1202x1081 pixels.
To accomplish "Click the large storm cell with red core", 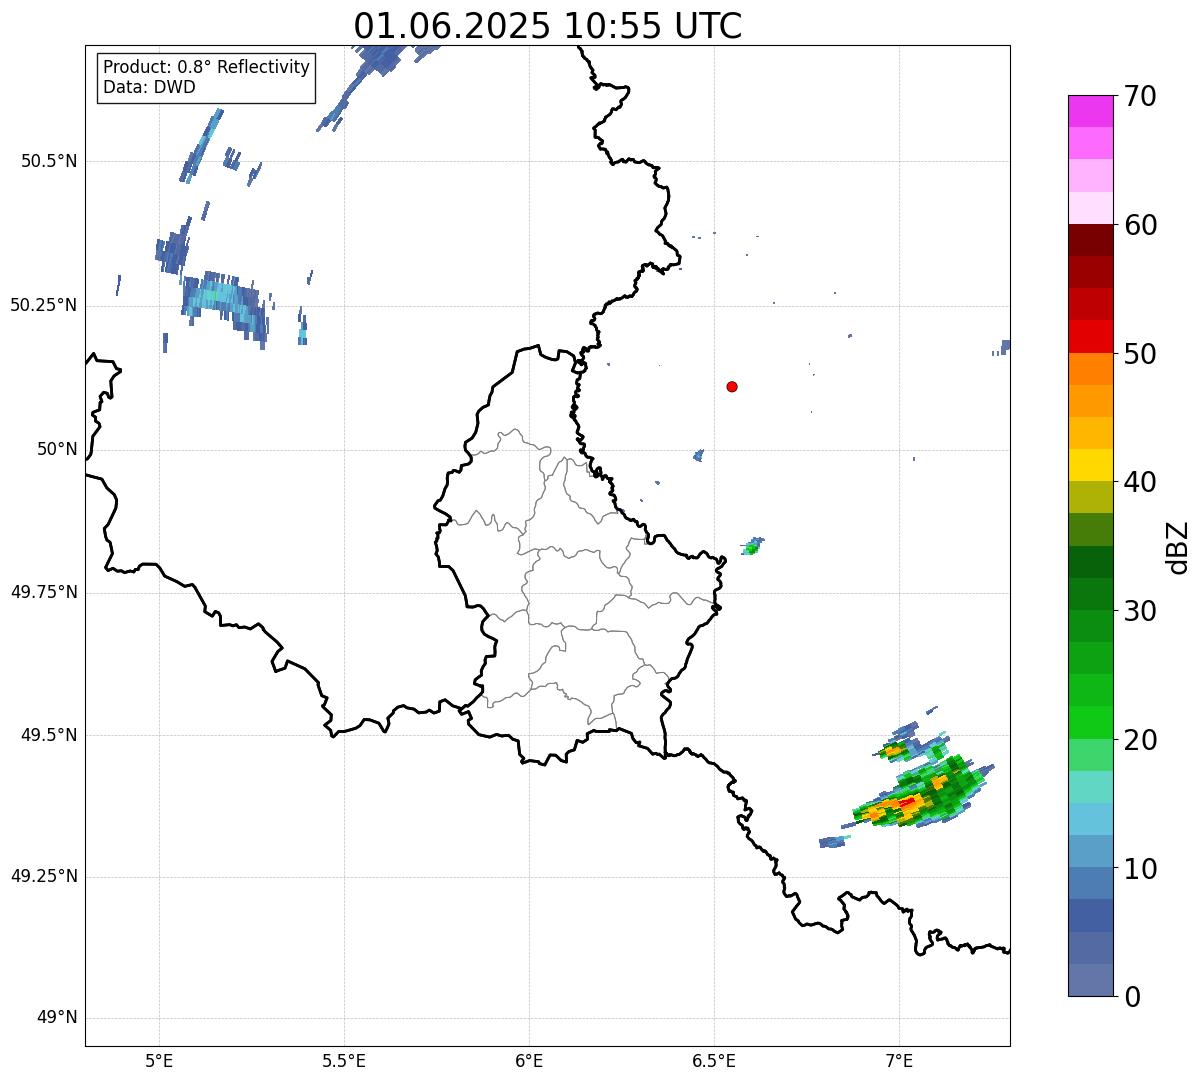I will 921,793.
